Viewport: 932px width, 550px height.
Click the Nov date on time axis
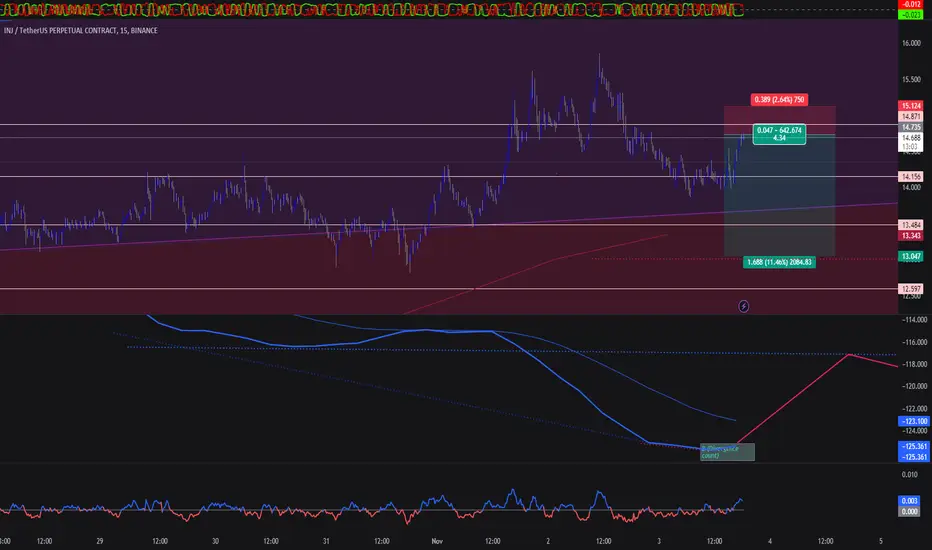437,541
